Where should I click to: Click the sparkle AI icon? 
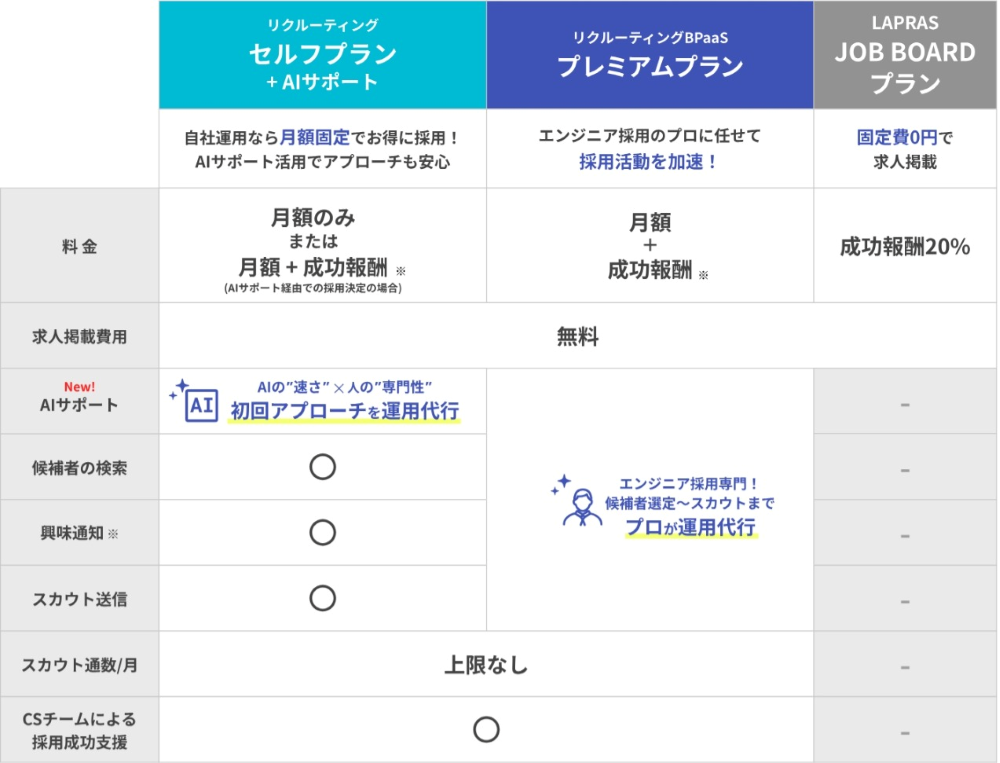coord(197,402)
